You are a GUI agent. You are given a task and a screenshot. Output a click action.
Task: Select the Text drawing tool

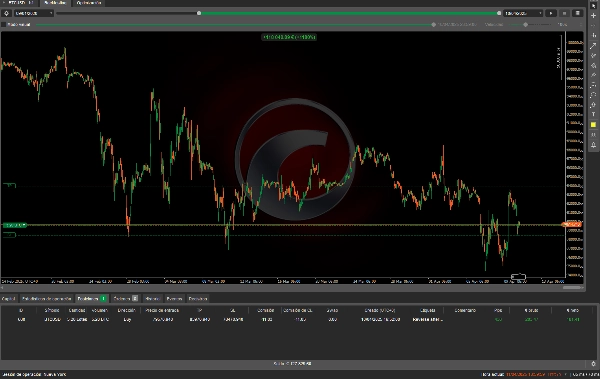tap(593, 114)
